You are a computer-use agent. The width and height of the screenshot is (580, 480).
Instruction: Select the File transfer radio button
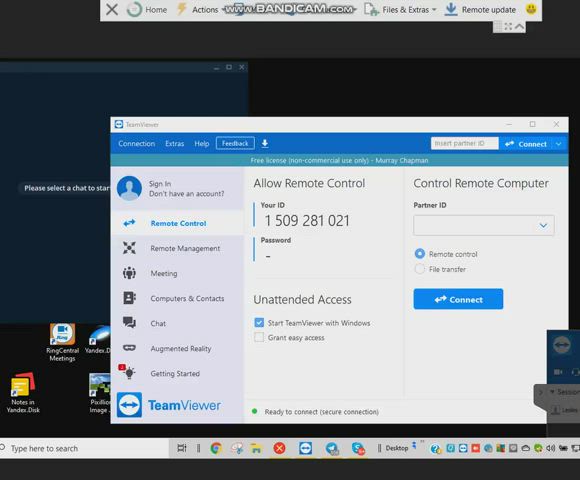coord(419,269)
